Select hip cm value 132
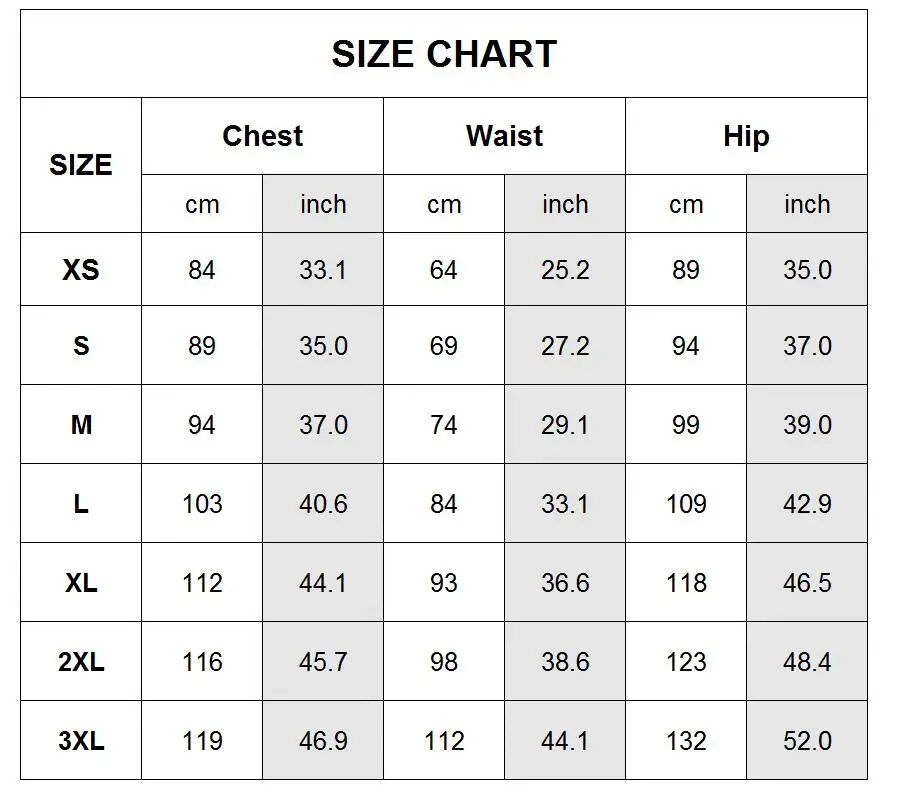Screen dimensions: 915x787 click(x=686, y=741)
